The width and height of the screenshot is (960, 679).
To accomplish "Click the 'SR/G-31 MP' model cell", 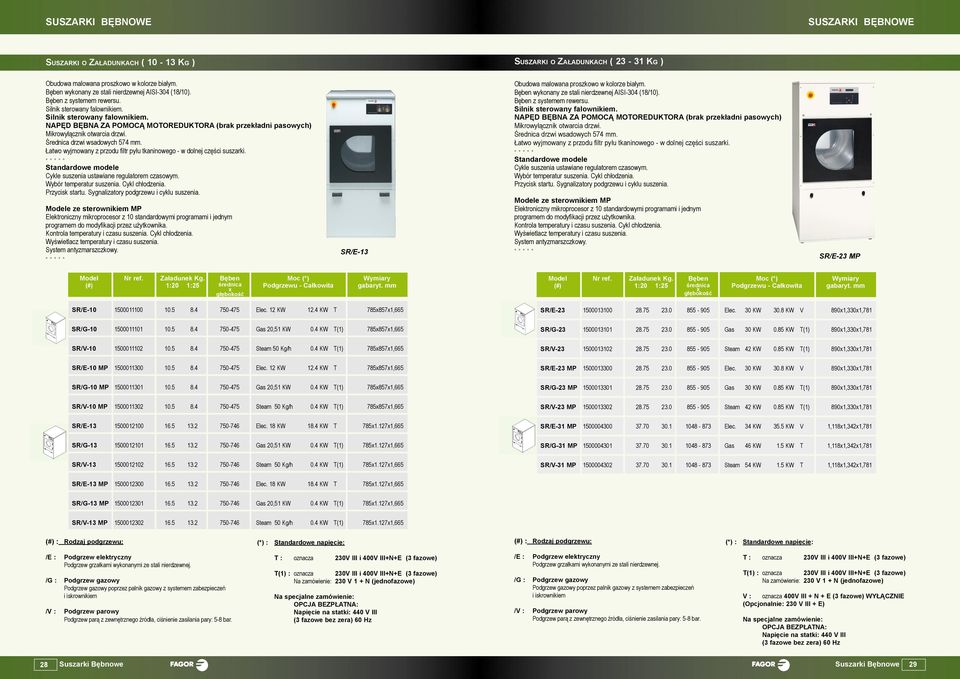I will [558, 446].
